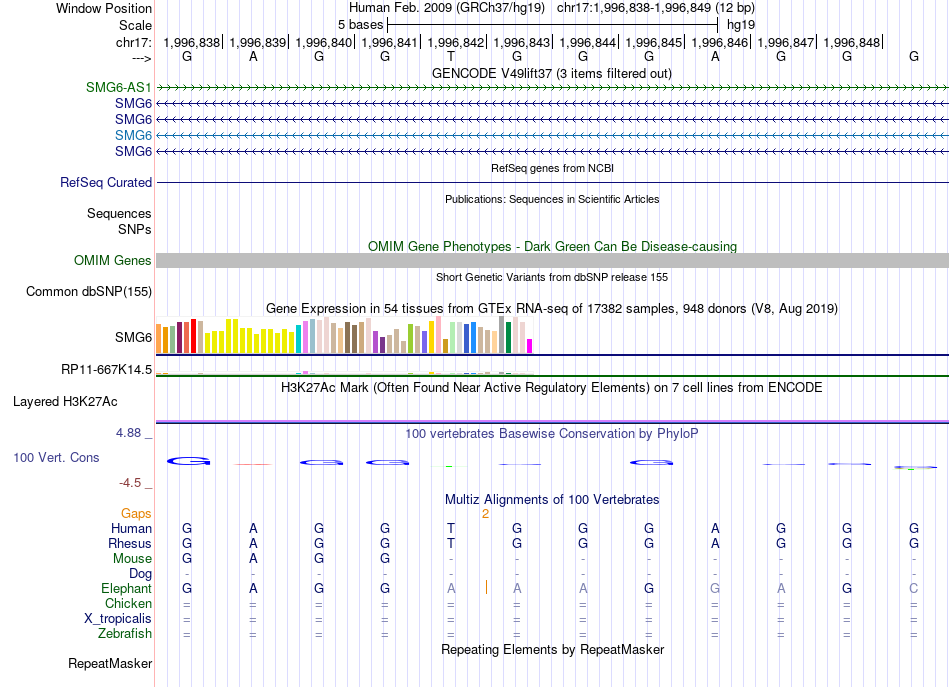Click the Mouse species label
Viewport: 950px width, 687px height.
coord(132,559)
